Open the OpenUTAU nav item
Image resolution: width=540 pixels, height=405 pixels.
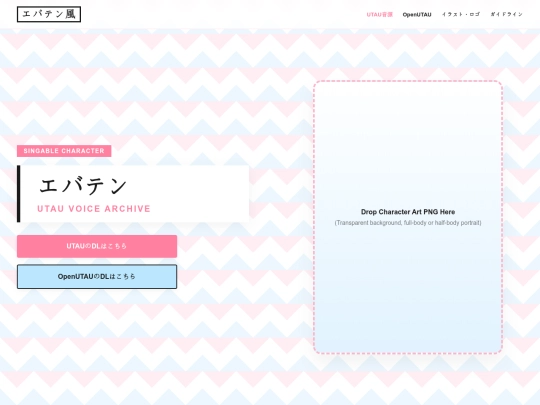417,14
